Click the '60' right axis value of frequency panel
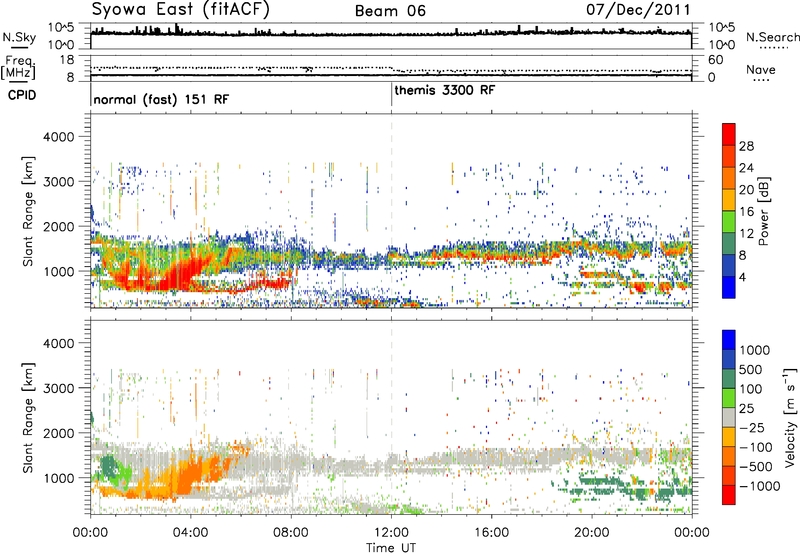Viewport: 800px width, 554px height. tap(715, 60)
